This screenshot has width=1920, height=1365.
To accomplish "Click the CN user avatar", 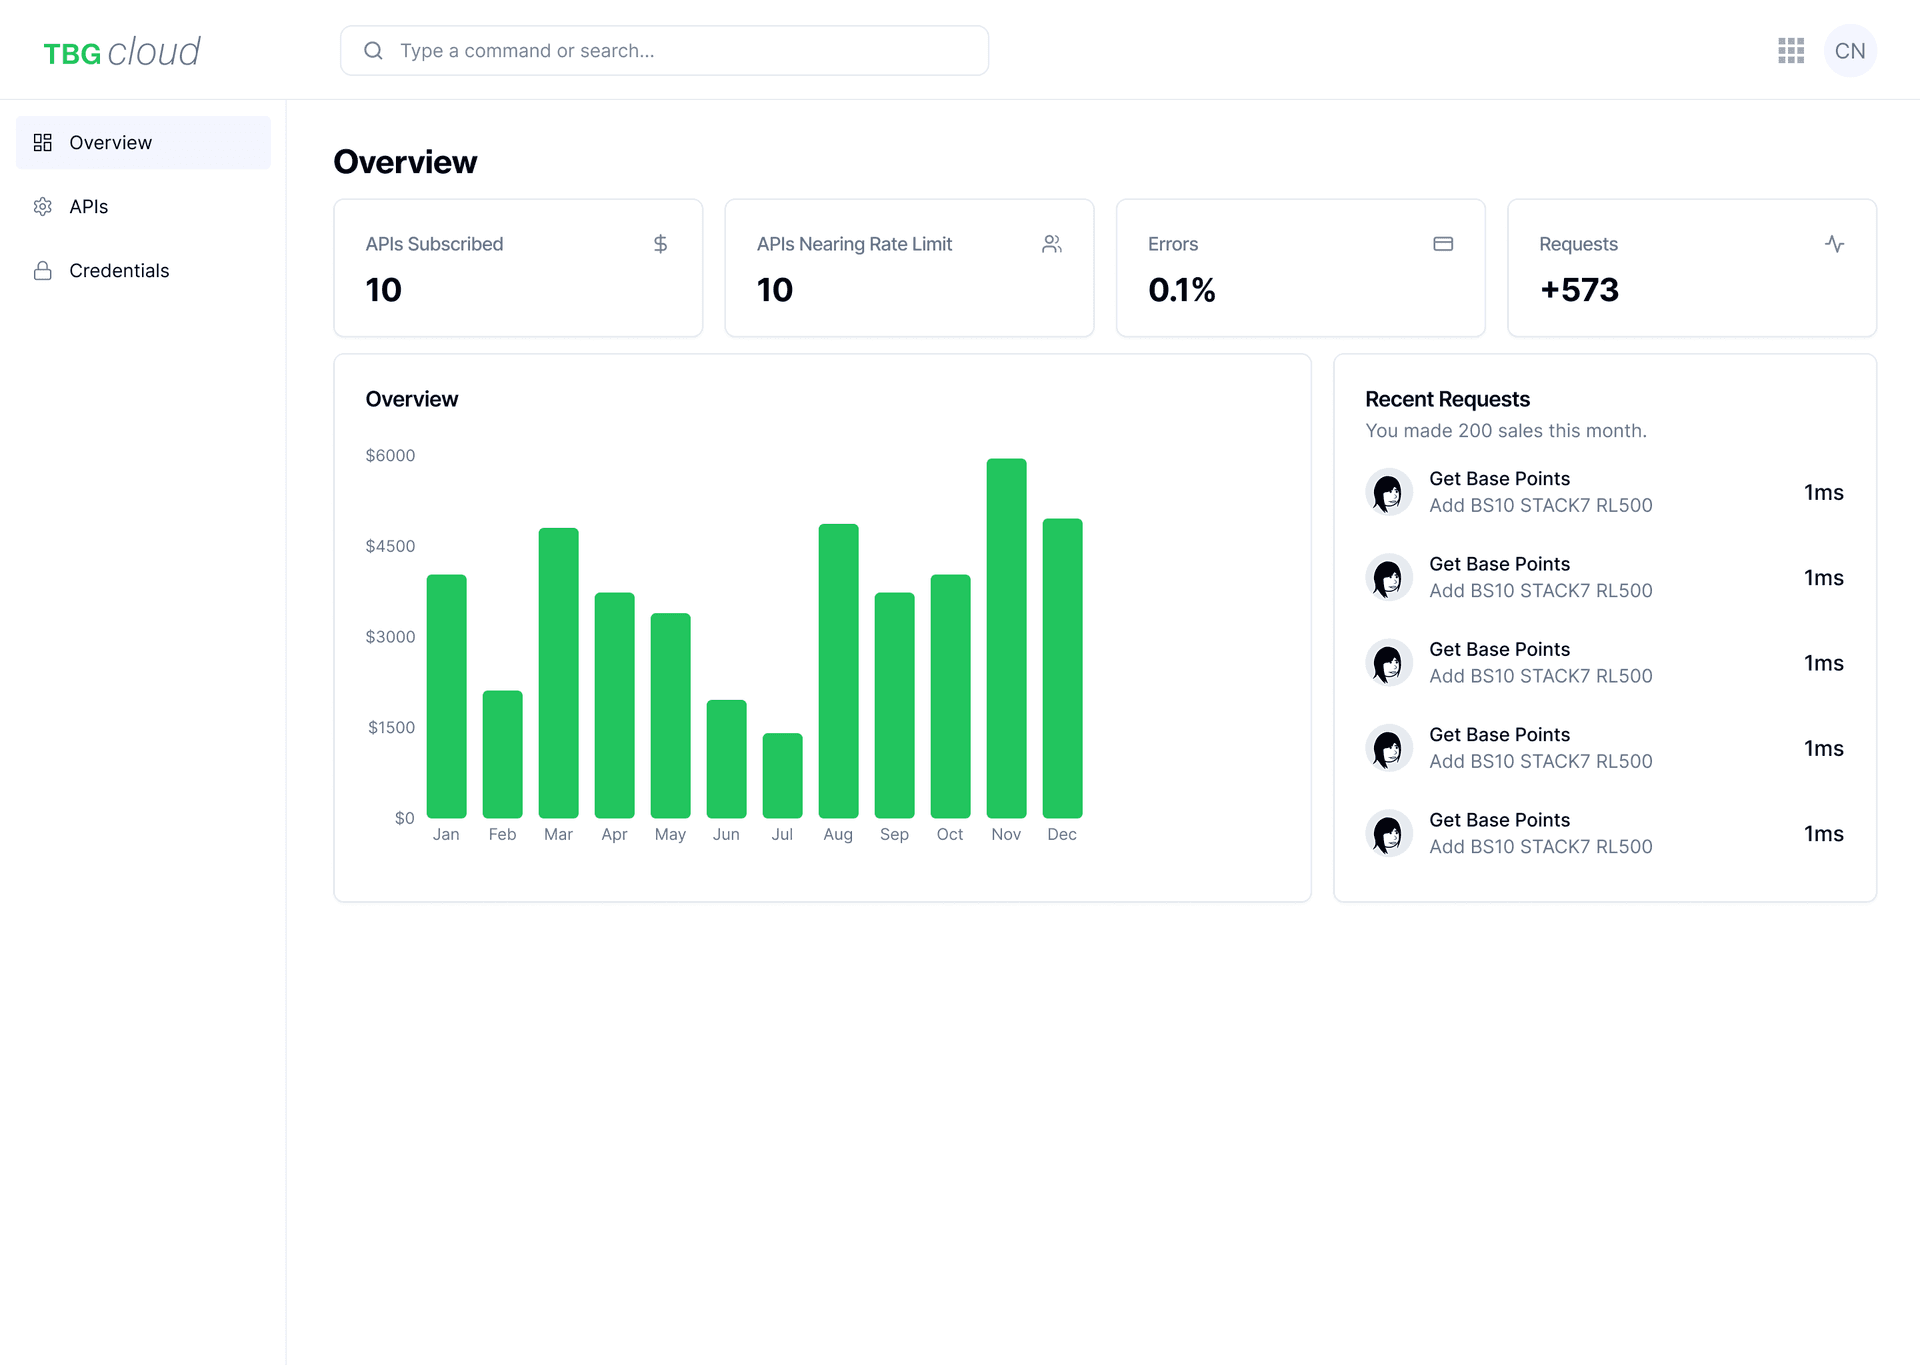I will (1849, 51).
